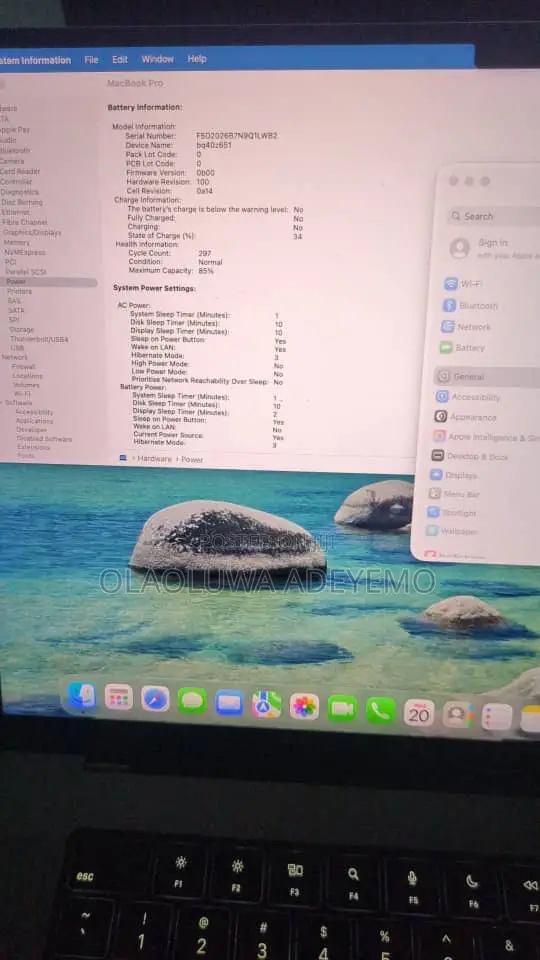Select Card Reader in hardware list
This screenshot has width=540, height=960.
(x=20, y=171)
